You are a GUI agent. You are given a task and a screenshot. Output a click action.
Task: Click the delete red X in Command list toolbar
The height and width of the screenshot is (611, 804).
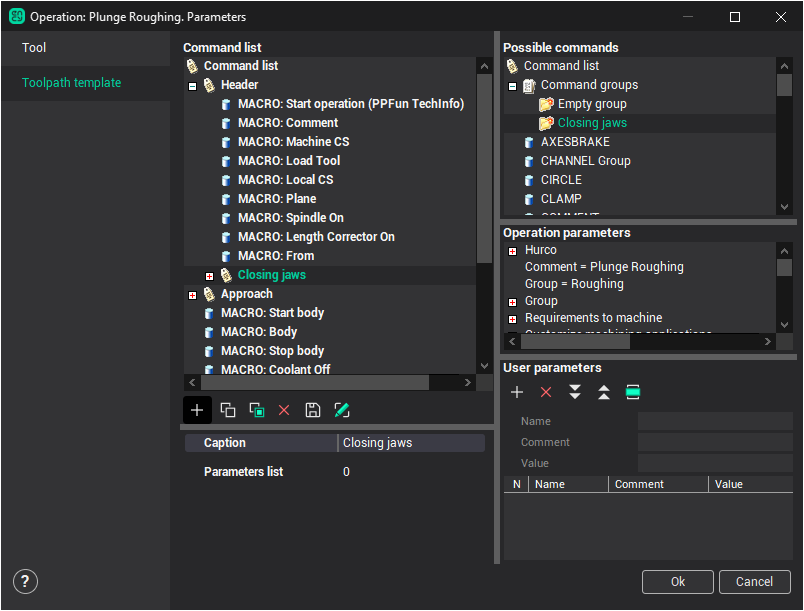coord(284,410)
